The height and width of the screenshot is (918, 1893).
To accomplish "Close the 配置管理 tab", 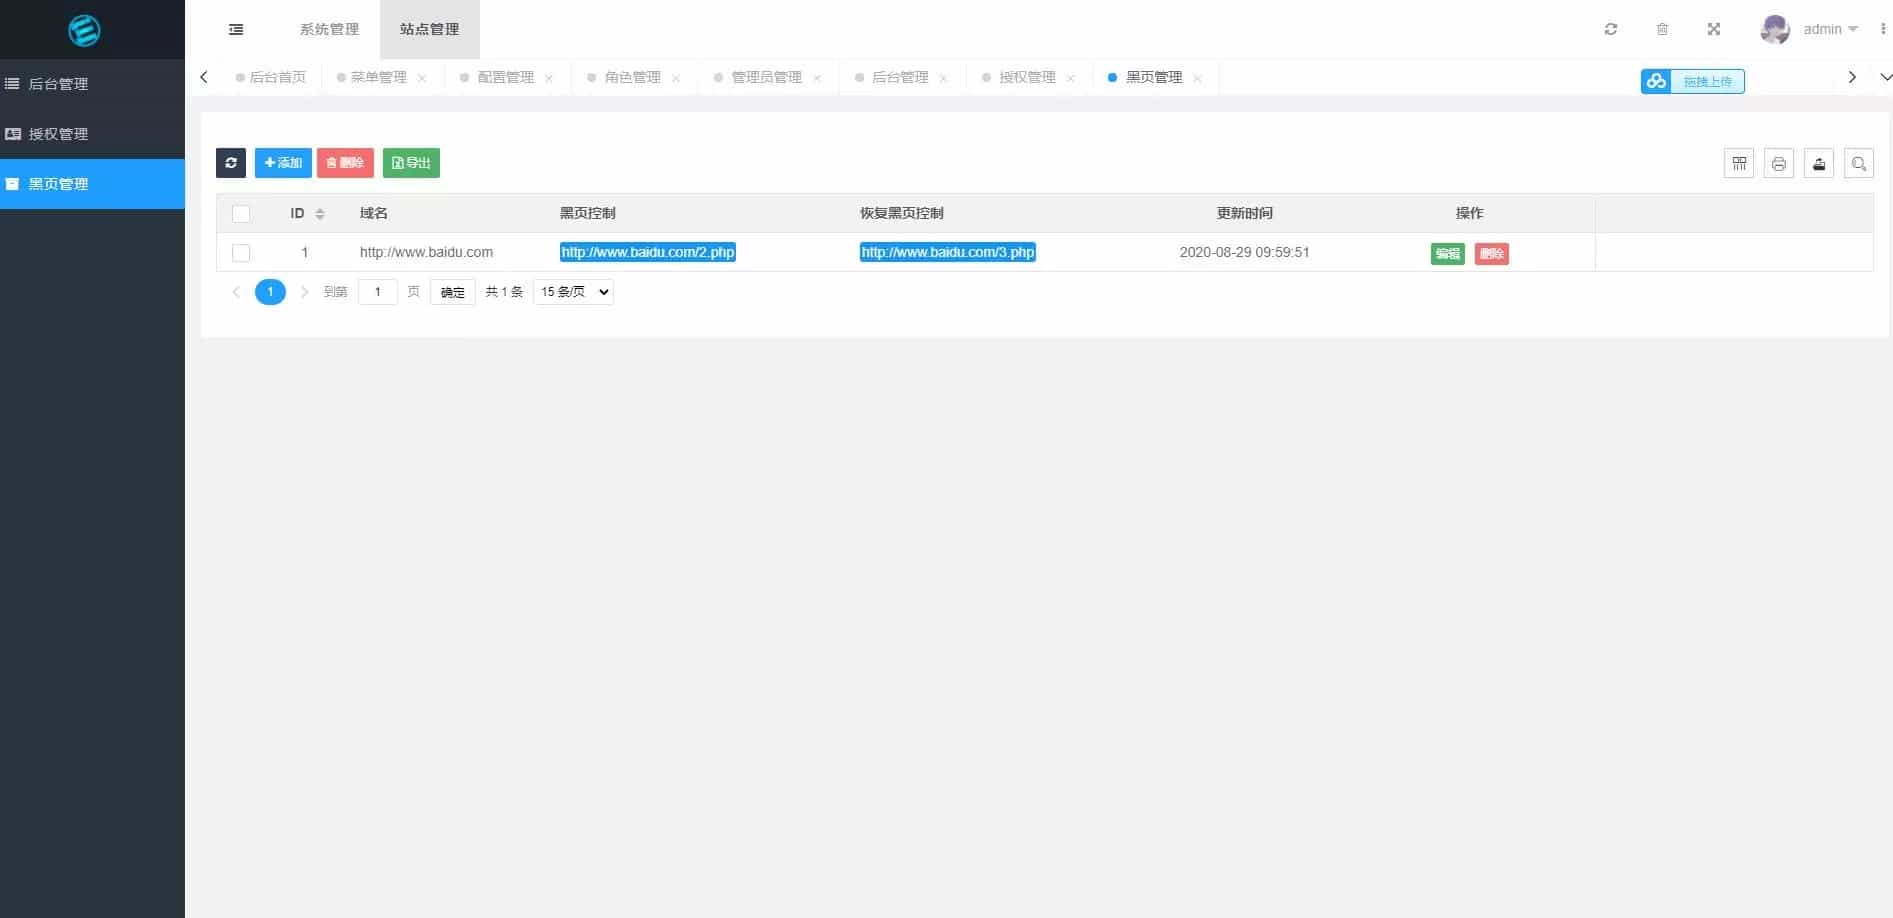I will pos(549,78).
